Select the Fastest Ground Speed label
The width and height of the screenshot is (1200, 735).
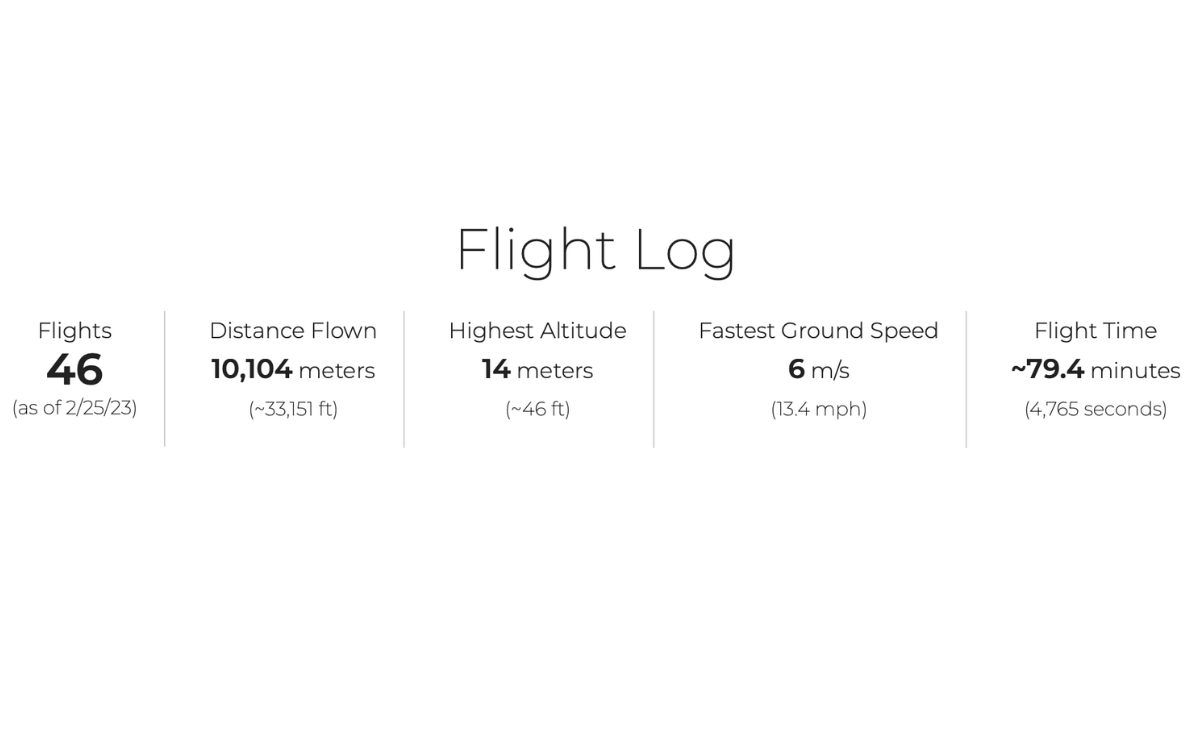pos(818,331)
